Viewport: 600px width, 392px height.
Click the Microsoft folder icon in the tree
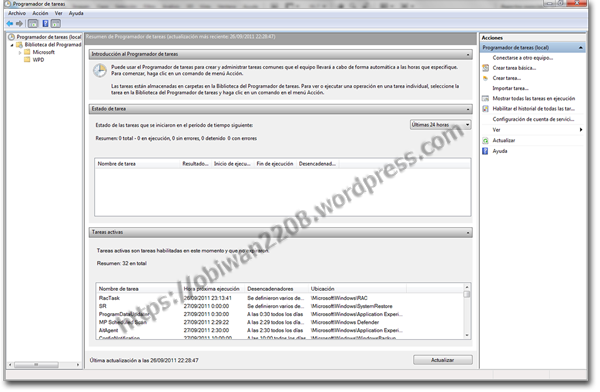(x=27, y=52)
